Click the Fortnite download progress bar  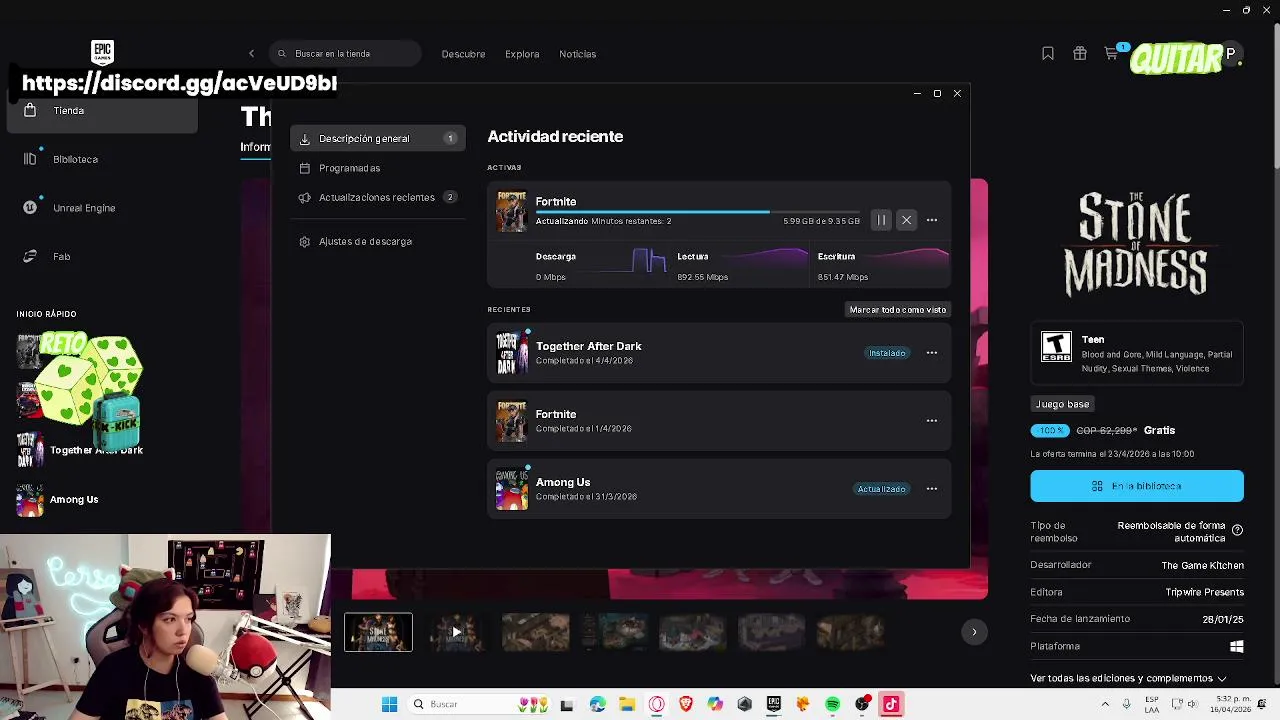(x=697, y=212)
